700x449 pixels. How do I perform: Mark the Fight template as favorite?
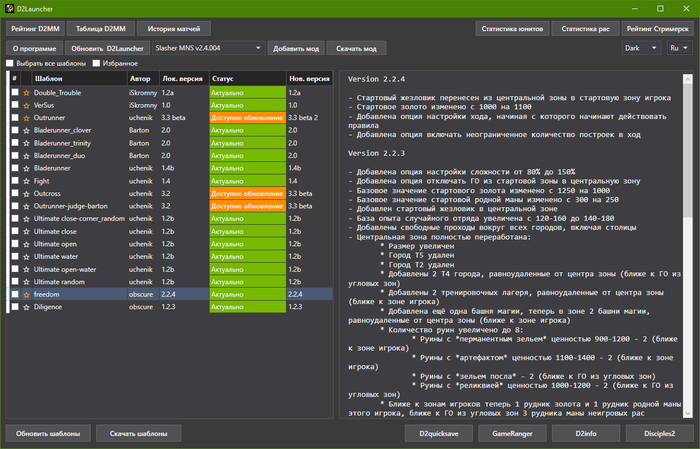click(x=27, y=180)
